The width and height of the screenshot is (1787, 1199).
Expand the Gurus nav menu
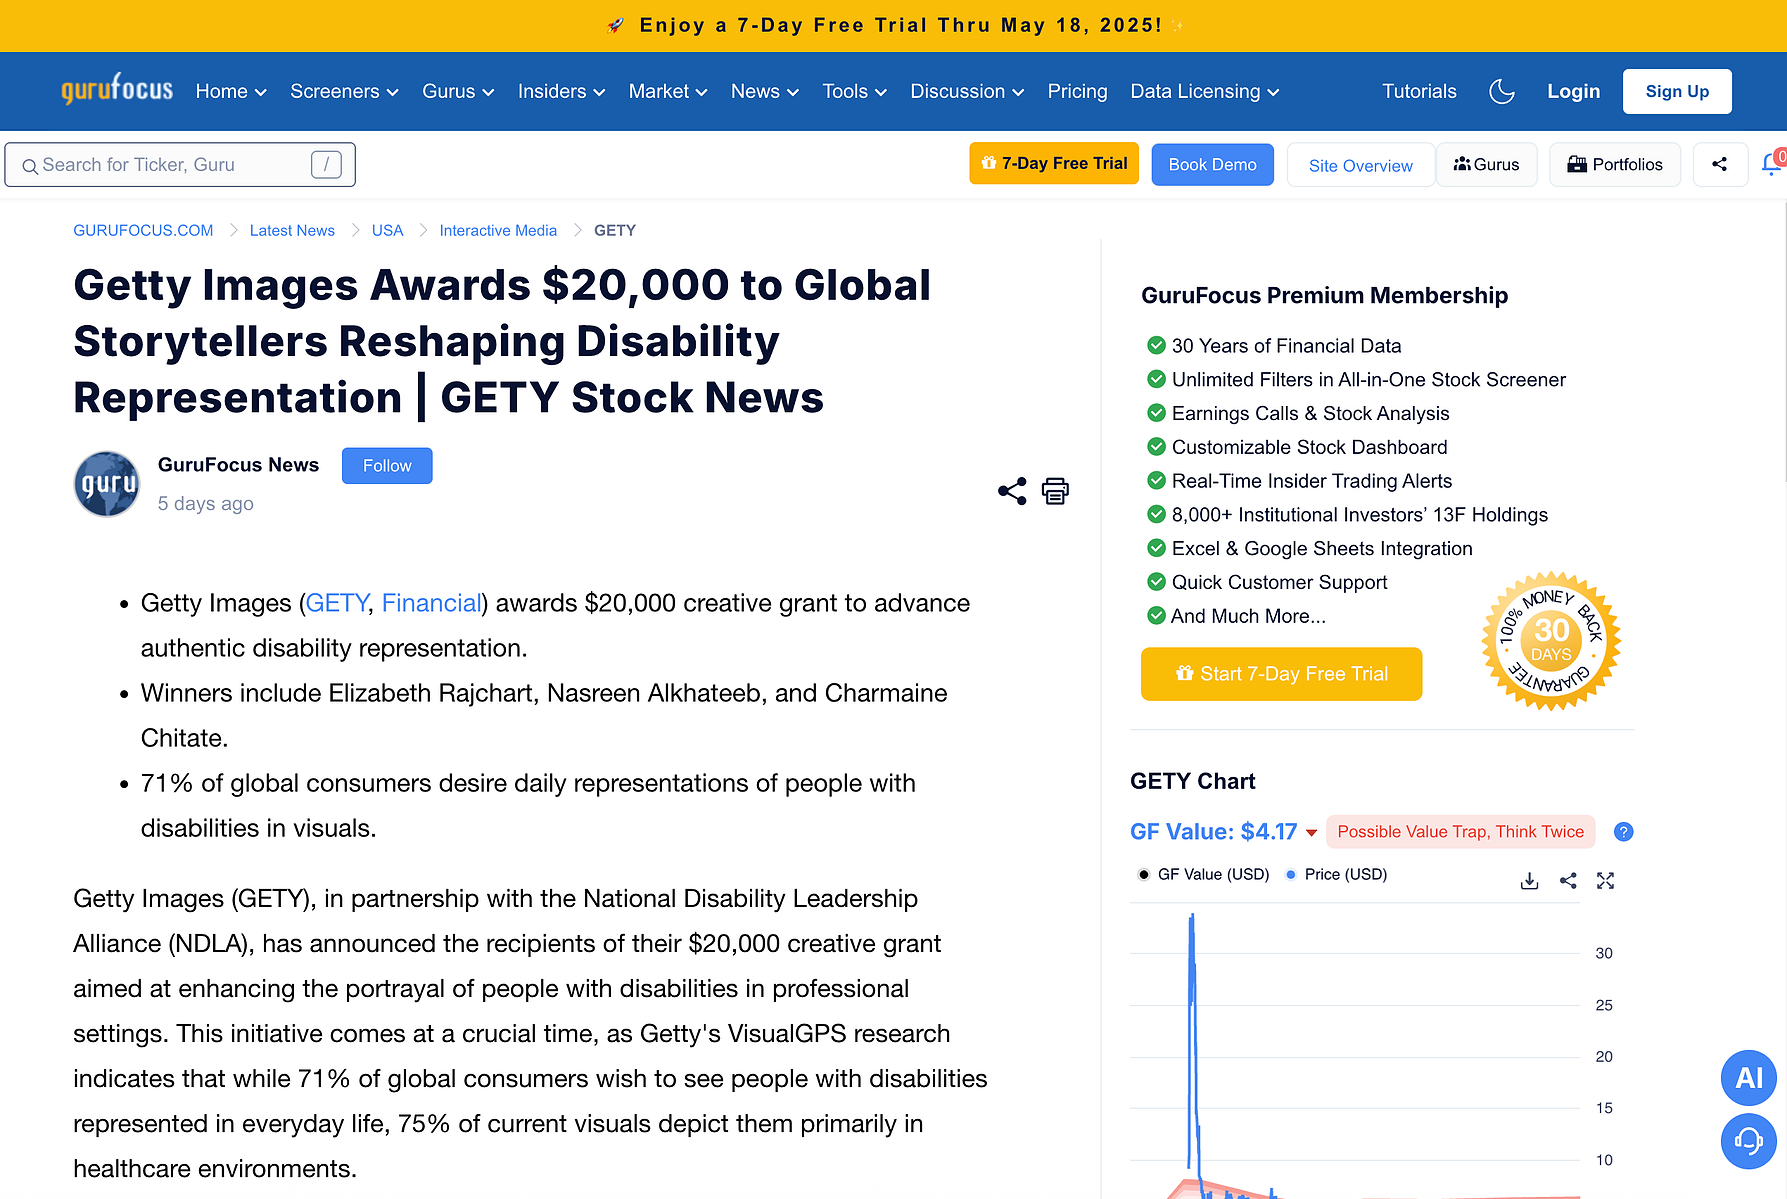pos(458,91)
